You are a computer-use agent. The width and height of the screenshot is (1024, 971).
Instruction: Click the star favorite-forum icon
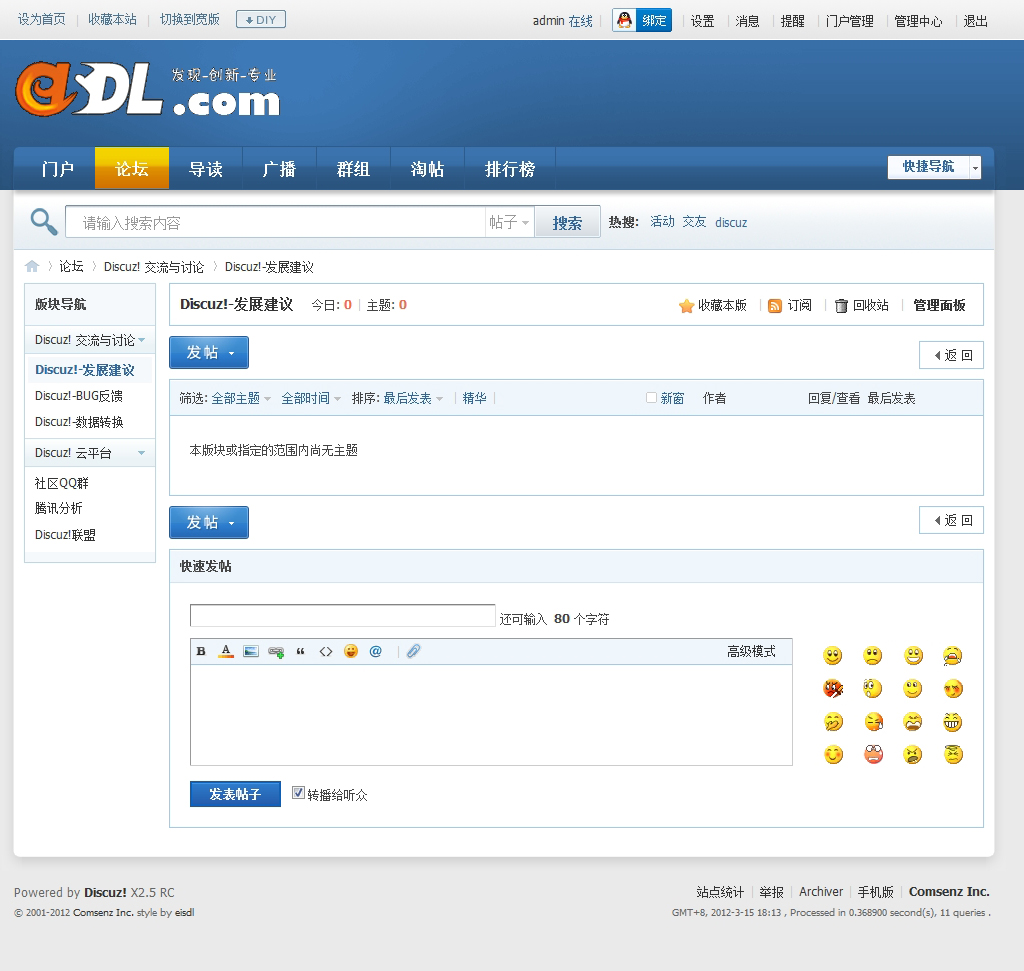click(x=686, y=306)
